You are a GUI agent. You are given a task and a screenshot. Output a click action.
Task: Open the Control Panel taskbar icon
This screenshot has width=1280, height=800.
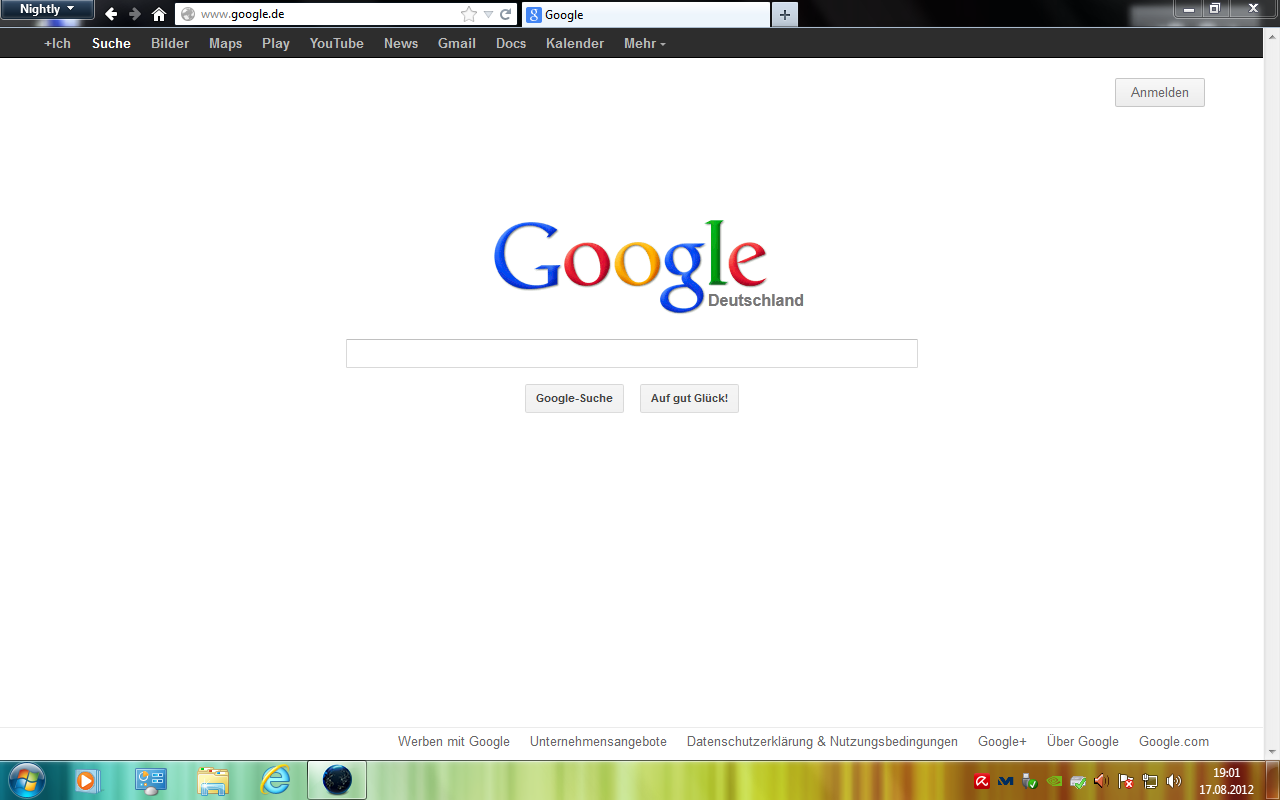coord(151,780)
